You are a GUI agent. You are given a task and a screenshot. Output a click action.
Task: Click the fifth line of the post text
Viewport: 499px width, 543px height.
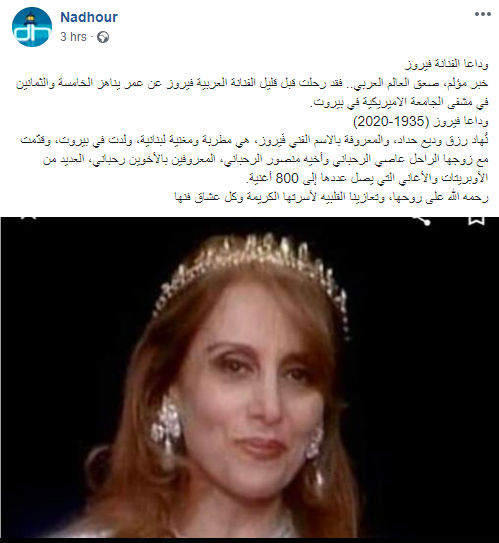pyautogui.click(x=254, y=141)
